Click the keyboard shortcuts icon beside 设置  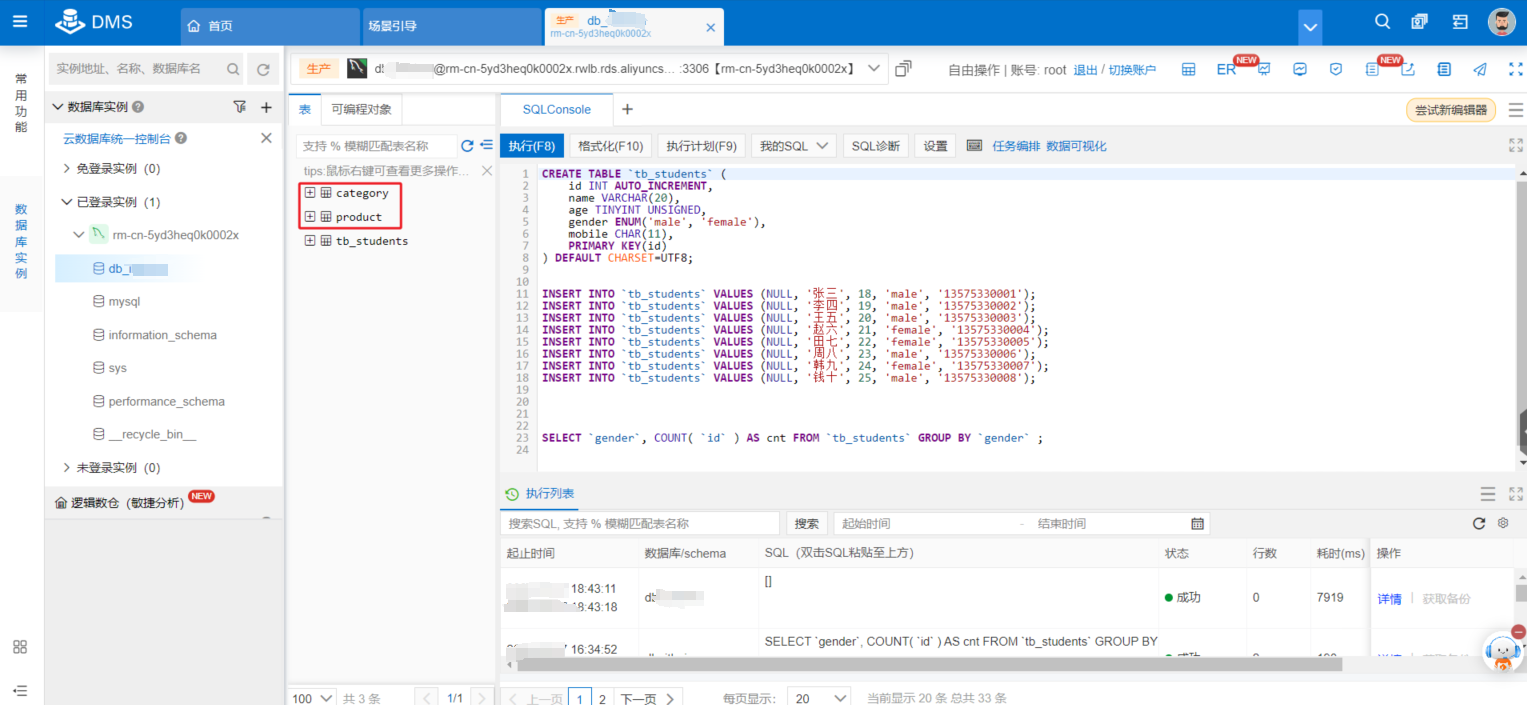click(x=974, y=146)
